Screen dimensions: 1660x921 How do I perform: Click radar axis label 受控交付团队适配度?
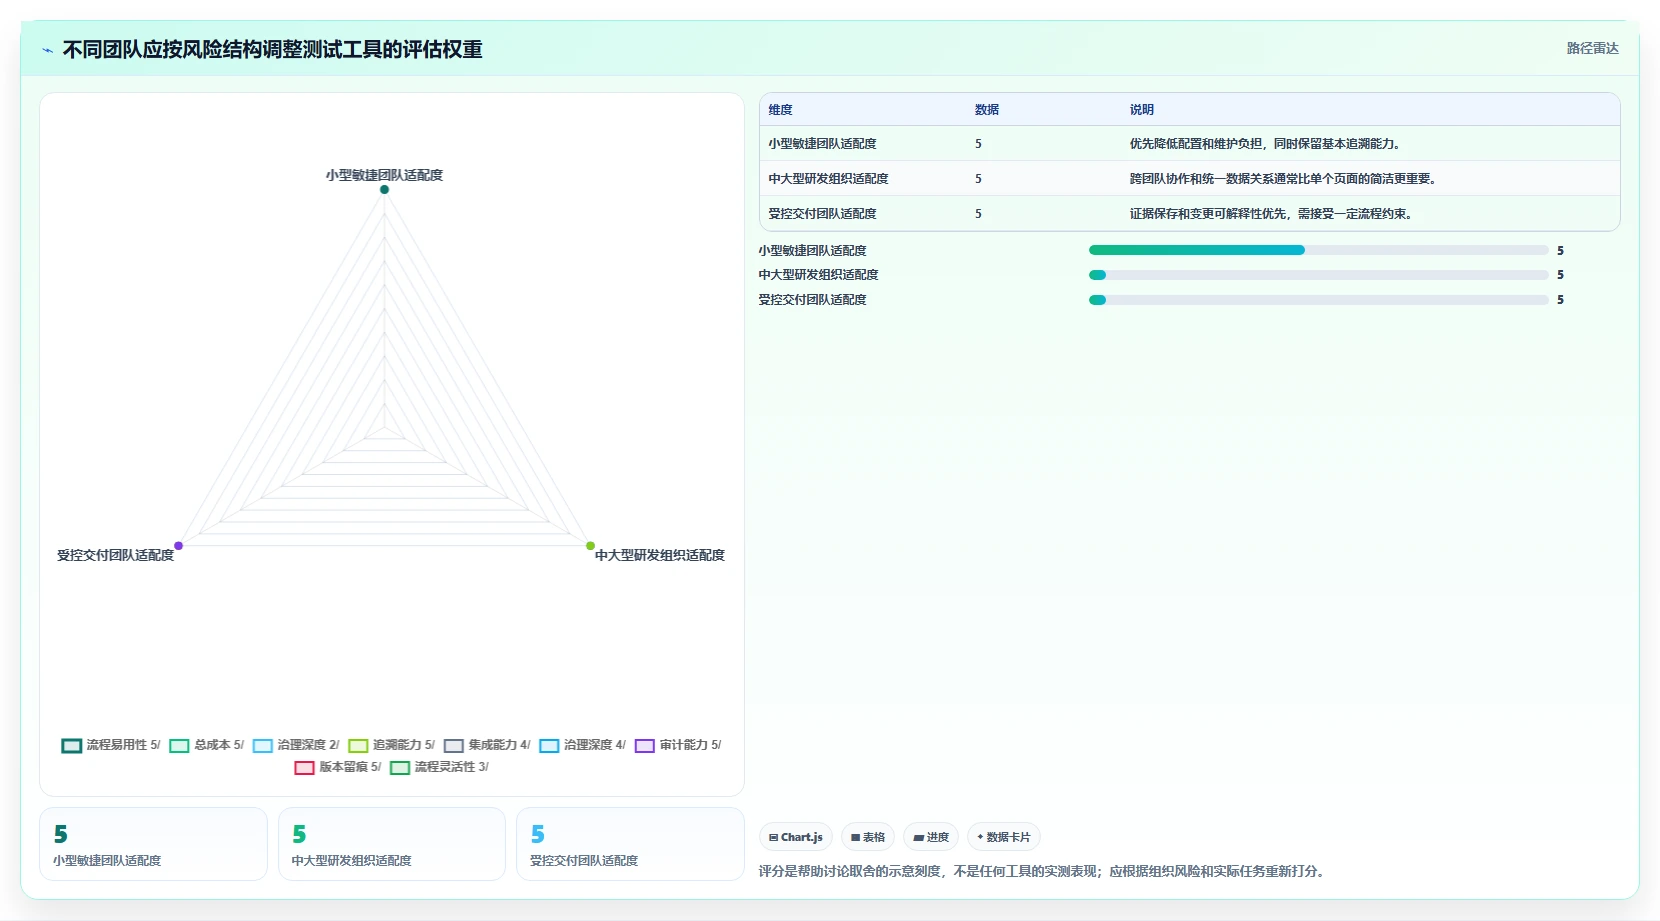[115, 555]
